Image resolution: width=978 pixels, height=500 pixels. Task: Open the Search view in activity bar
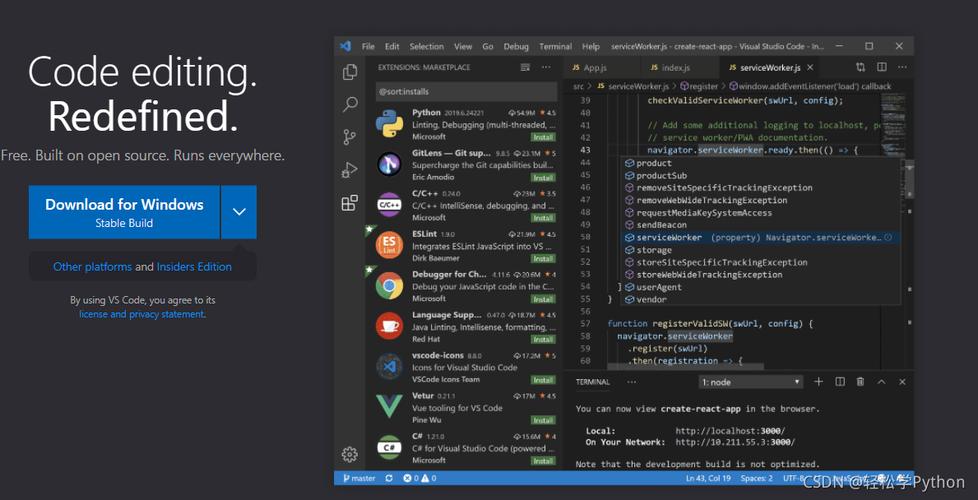350,104
